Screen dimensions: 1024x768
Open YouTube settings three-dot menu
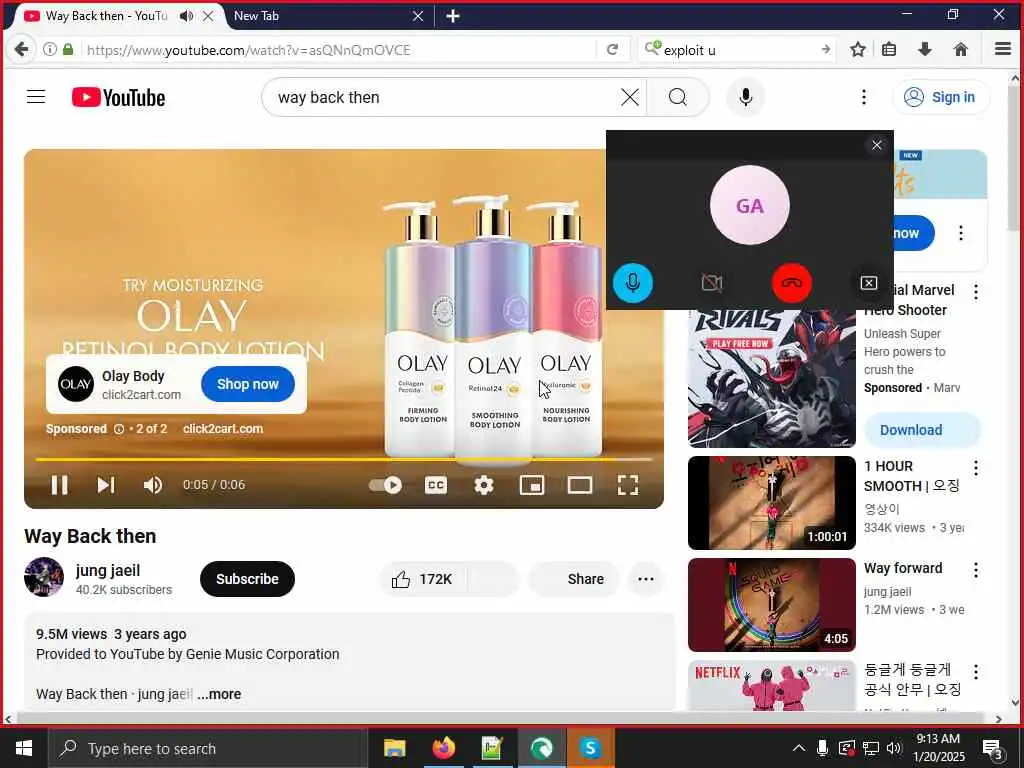click(863, 97)
